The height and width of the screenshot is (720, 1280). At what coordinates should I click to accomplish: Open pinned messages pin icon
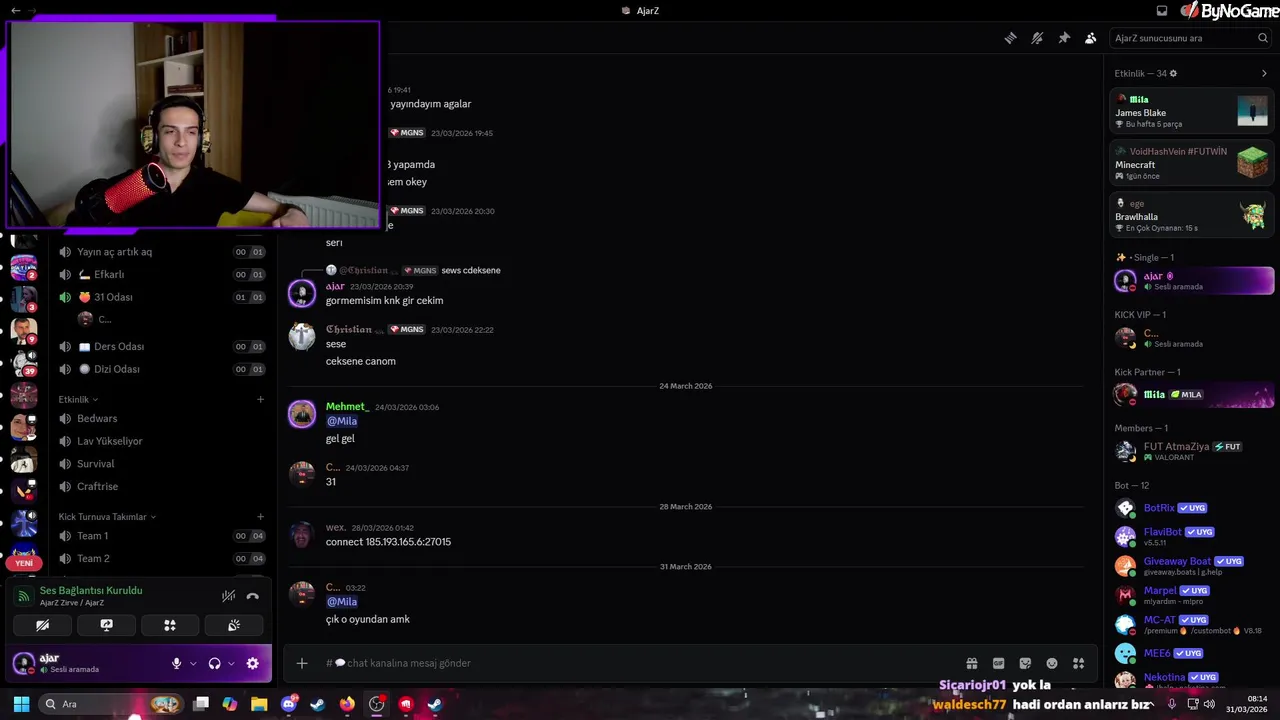click(x=1064, y=38)
